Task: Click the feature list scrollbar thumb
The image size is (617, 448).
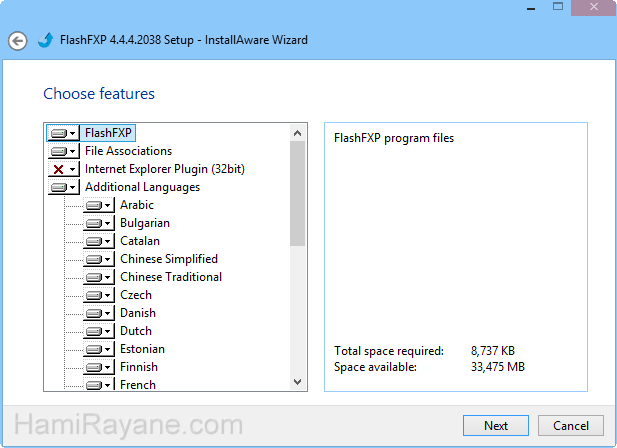Action: pyautogui.click(x=297, y=194)
